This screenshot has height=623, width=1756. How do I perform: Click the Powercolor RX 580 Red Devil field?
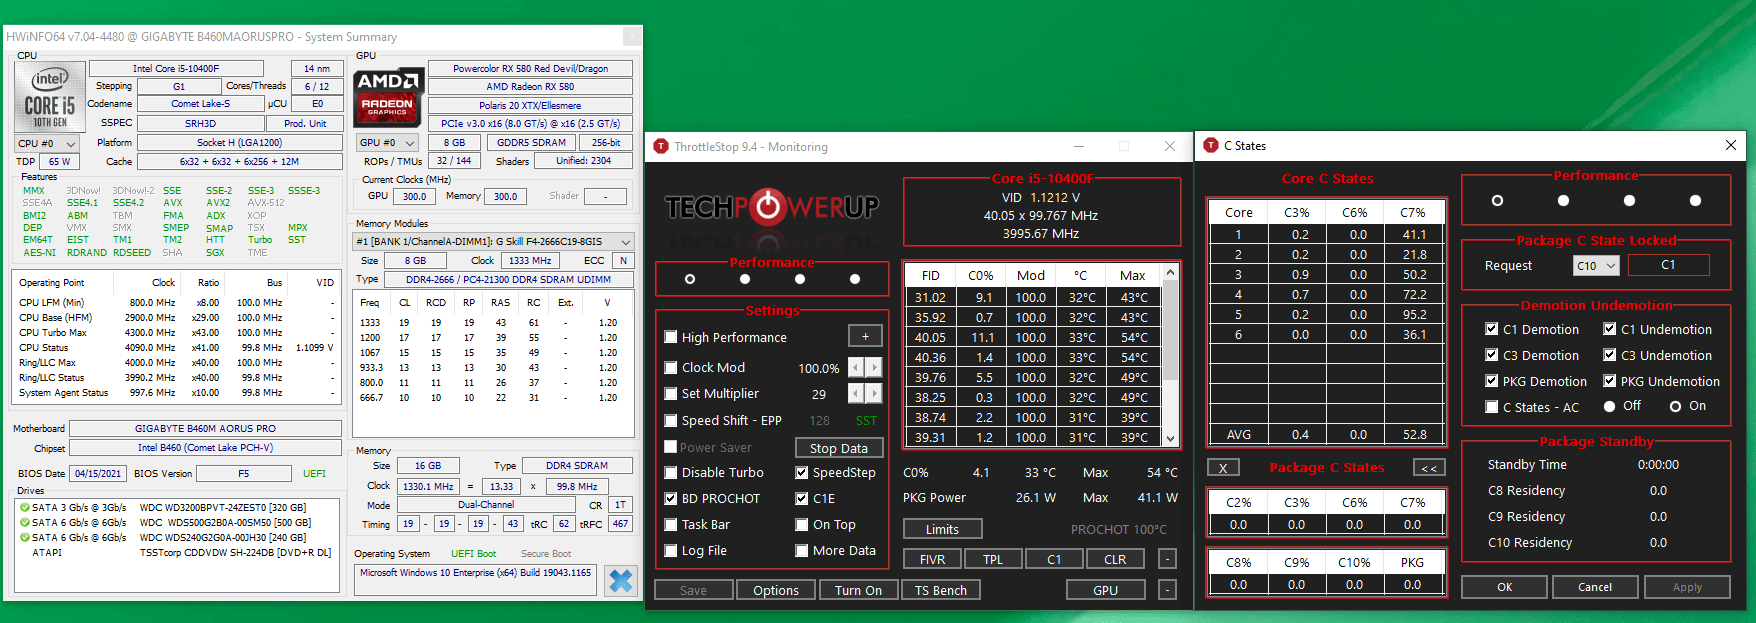530,69
